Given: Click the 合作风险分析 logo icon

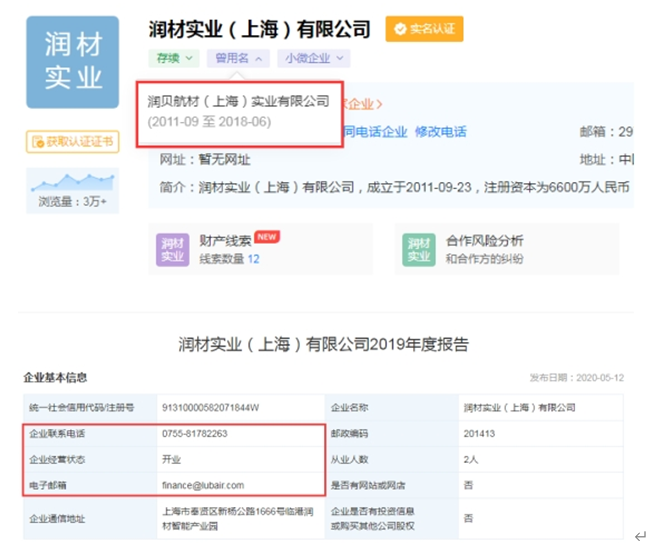Looking at the screenshot, I should (419, 249).
